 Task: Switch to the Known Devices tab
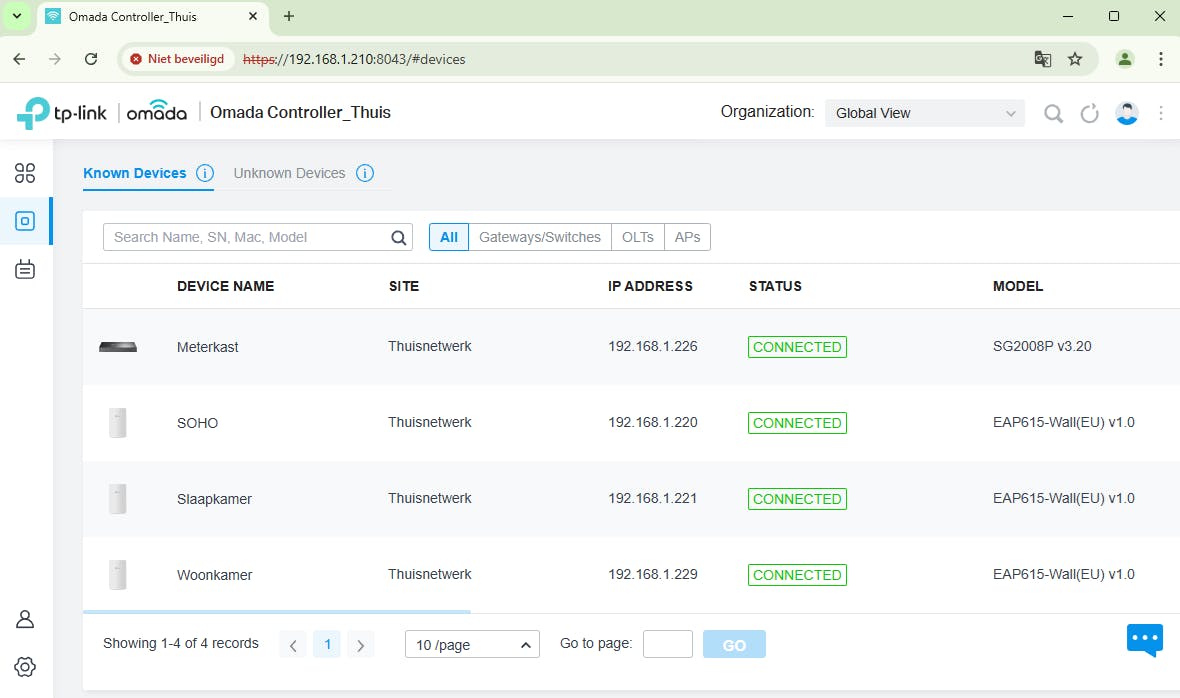(135, 173)
